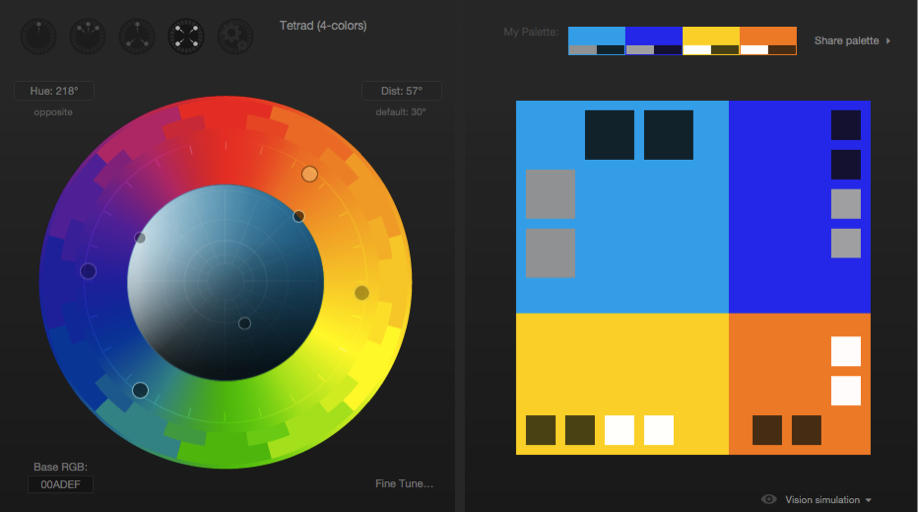Open the Vision simulation dropdown

828,500
